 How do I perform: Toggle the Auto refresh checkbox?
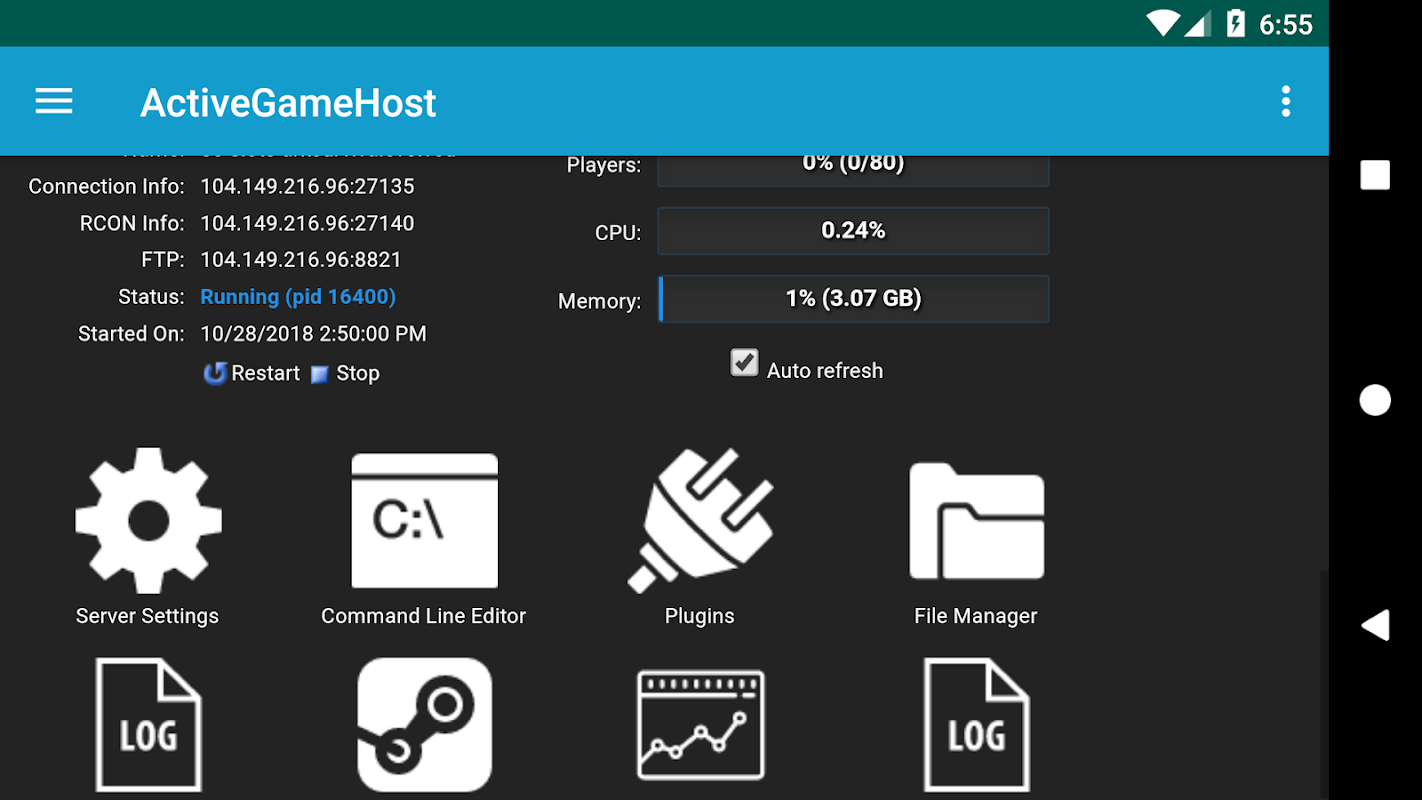point(744,362)
